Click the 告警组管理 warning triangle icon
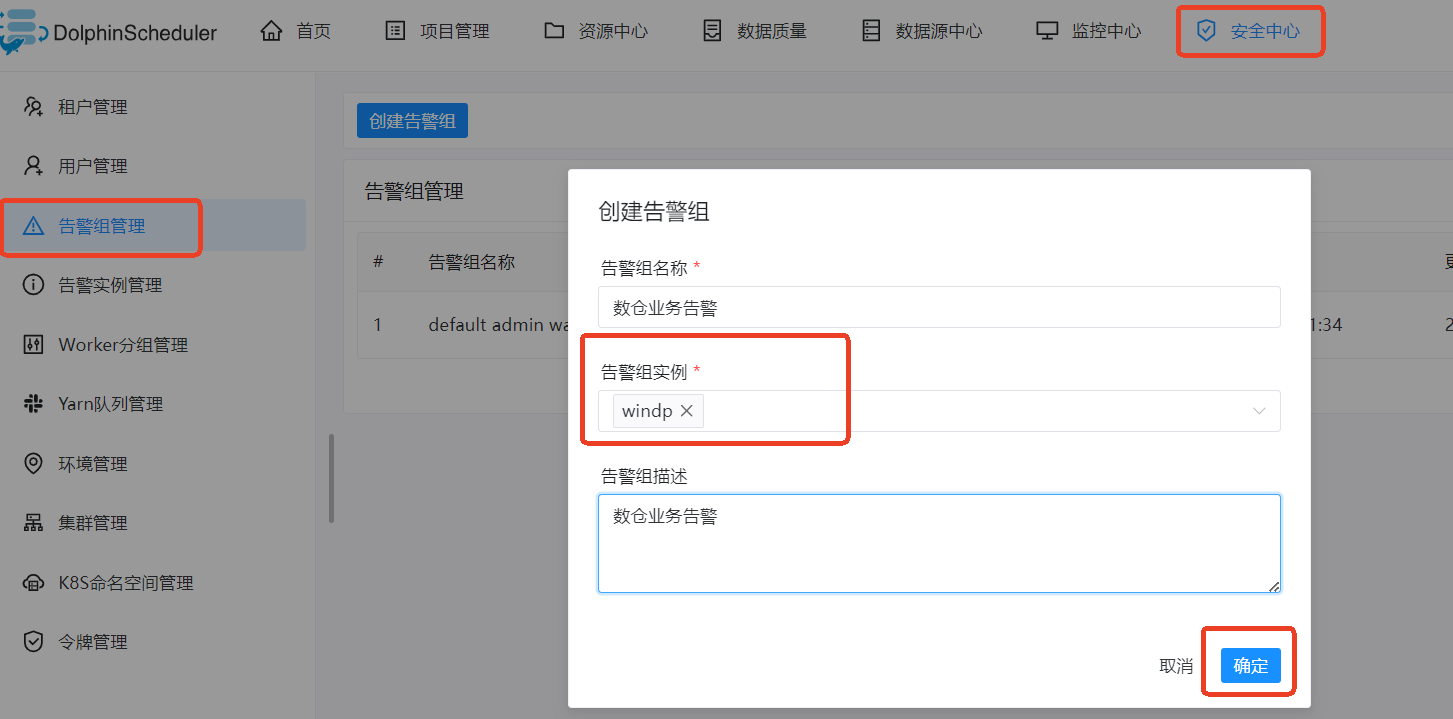The width and height of the screenshot is (1453, 719). (33, 226)
